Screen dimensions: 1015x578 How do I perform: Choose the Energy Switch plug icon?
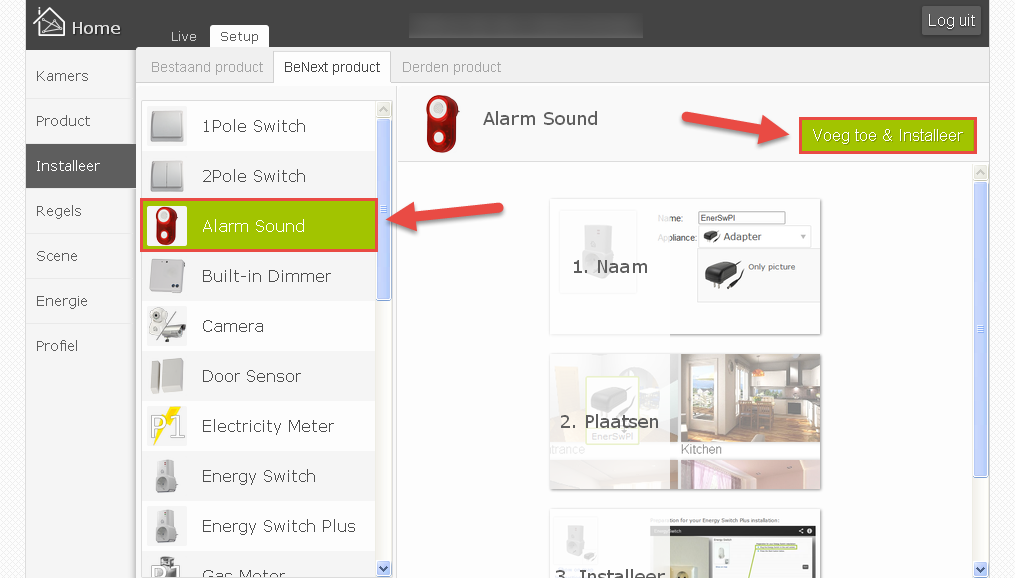[x=167, y=476]
